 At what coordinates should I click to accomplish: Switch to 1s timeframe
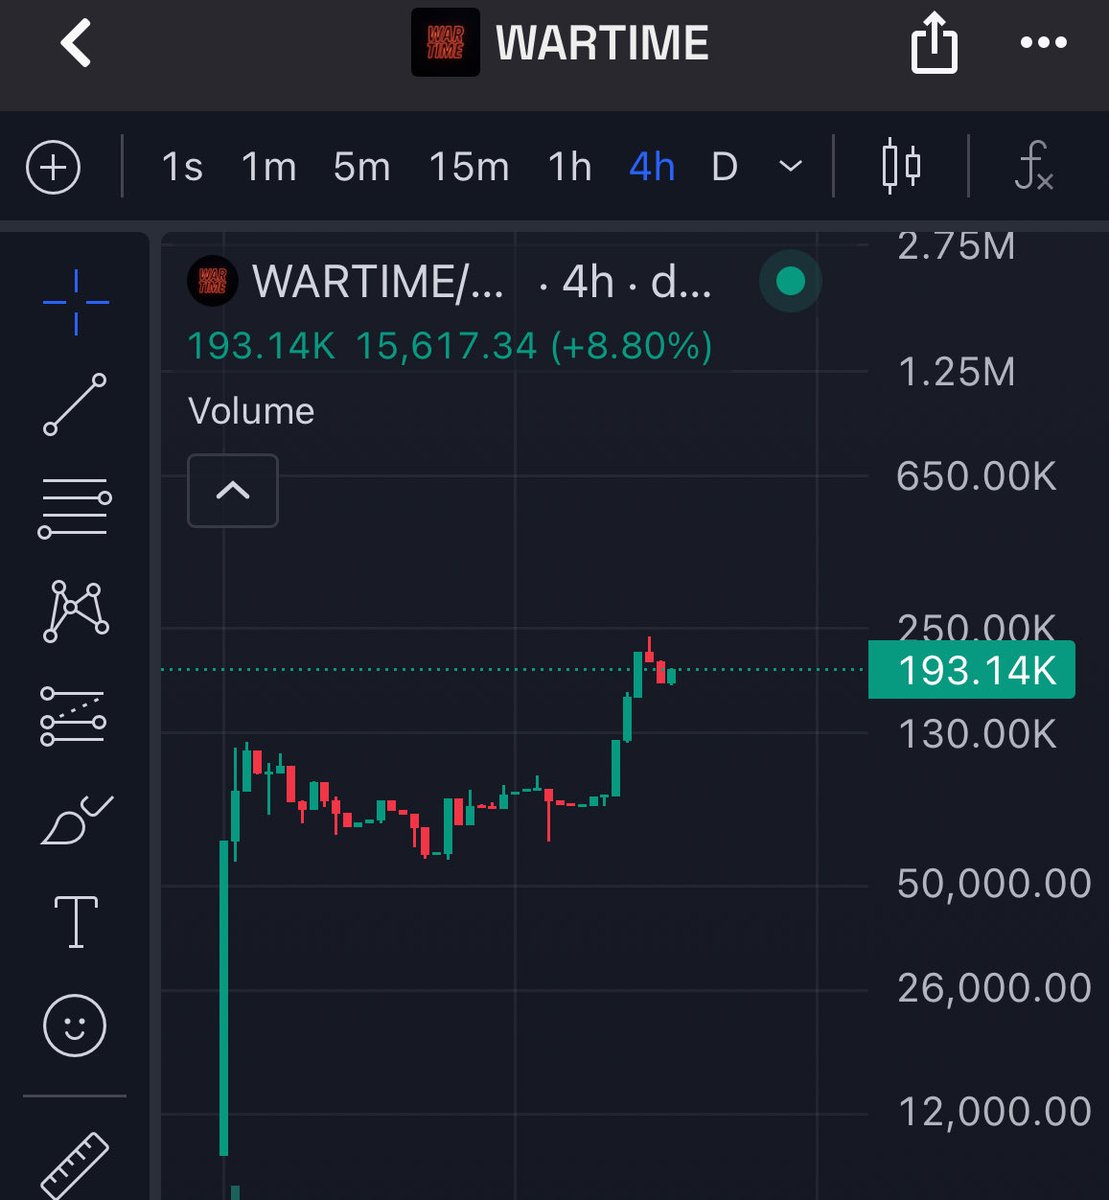(x=182, y=167)
